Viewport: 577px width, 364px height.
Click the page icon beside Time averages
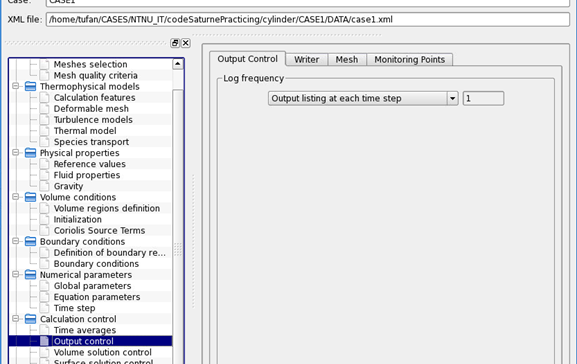(44, 330)
